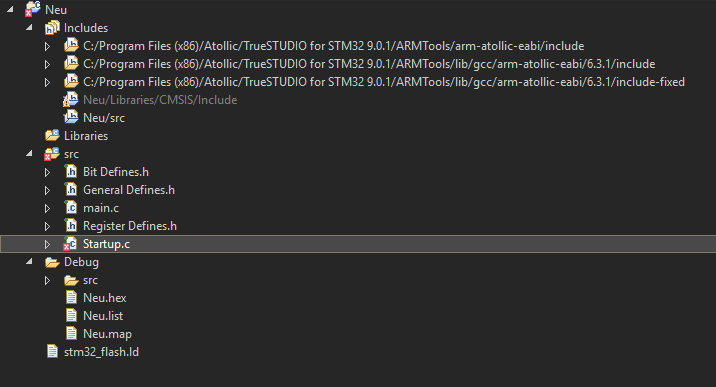Screen dimensions: 716x387
Task: Collapse the Debug folder arrow
Action: 29,261
